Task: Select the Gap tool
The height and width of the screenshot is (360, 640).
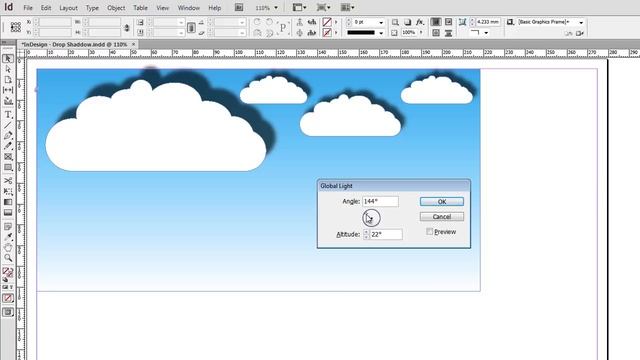Action: click(8, 90)
